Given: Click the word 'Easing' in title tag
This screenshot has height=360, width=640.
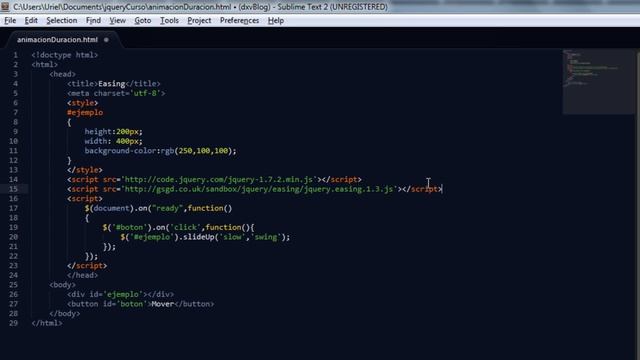Looking at the screenshot, I should [111, 84].
